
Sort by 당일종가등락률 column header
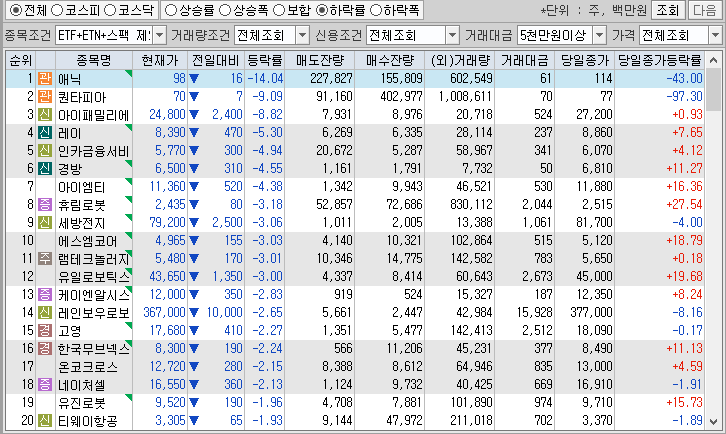coord(660,60)
